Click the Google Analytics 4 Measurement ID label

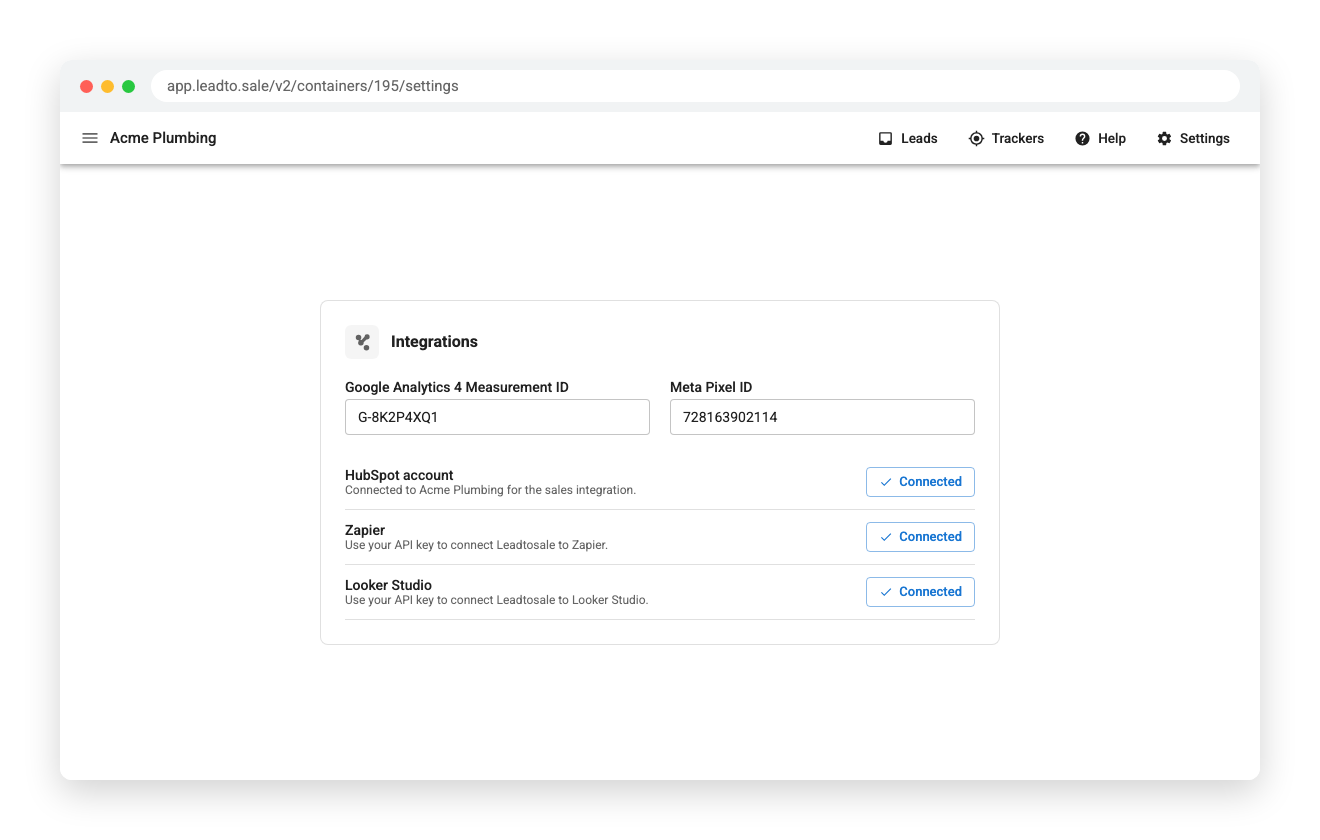click(x=457, y=387)
